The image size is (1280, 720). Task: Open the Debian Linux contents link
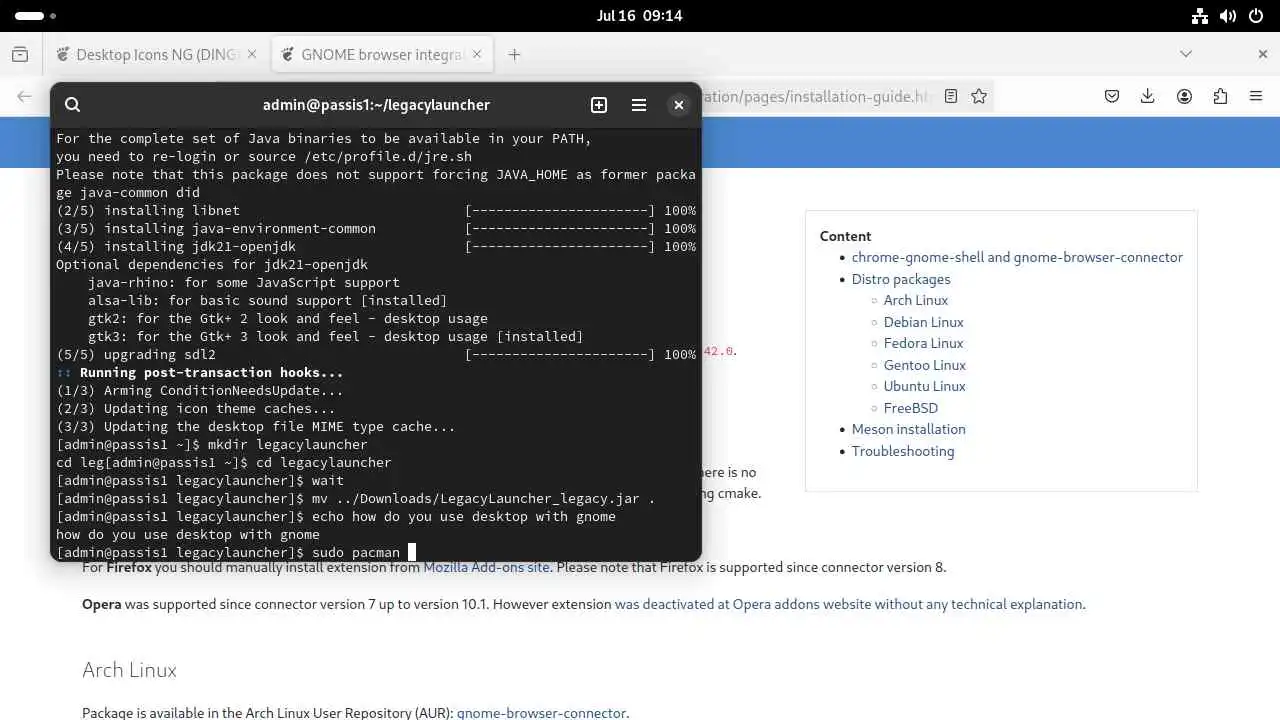coord(923,322)
